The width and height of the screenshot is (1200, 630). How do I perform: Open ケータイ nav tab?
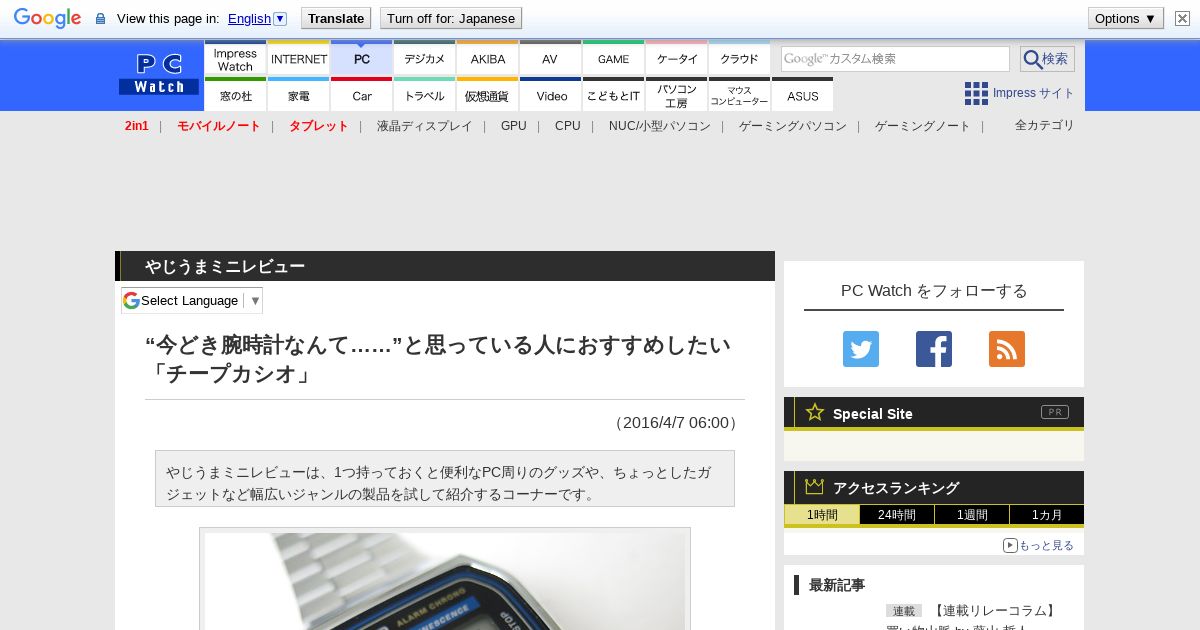pos(677,59)
